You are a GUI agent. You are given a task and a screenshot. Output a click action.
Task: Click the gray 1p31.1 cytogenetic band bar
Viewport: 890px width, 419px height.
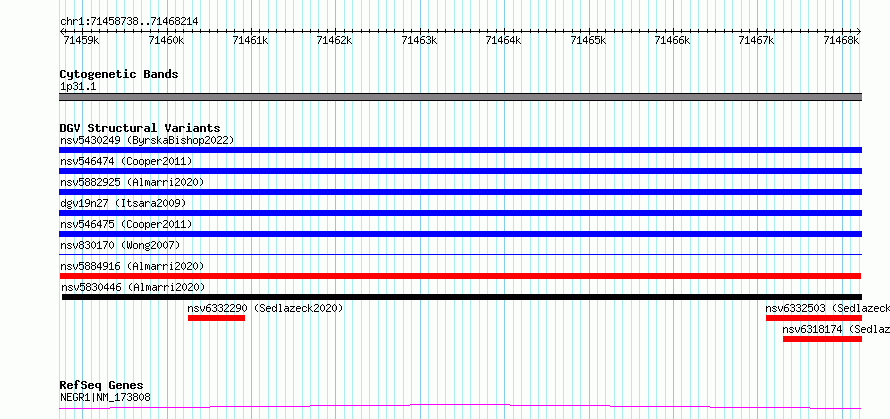tap(460, 97)
